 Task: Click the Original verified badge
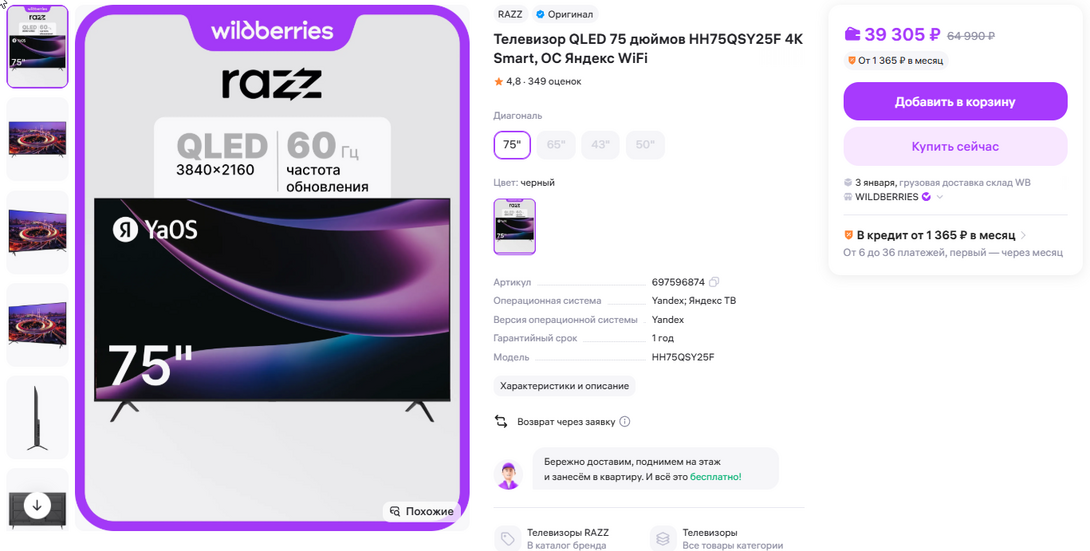click(564, 14)
